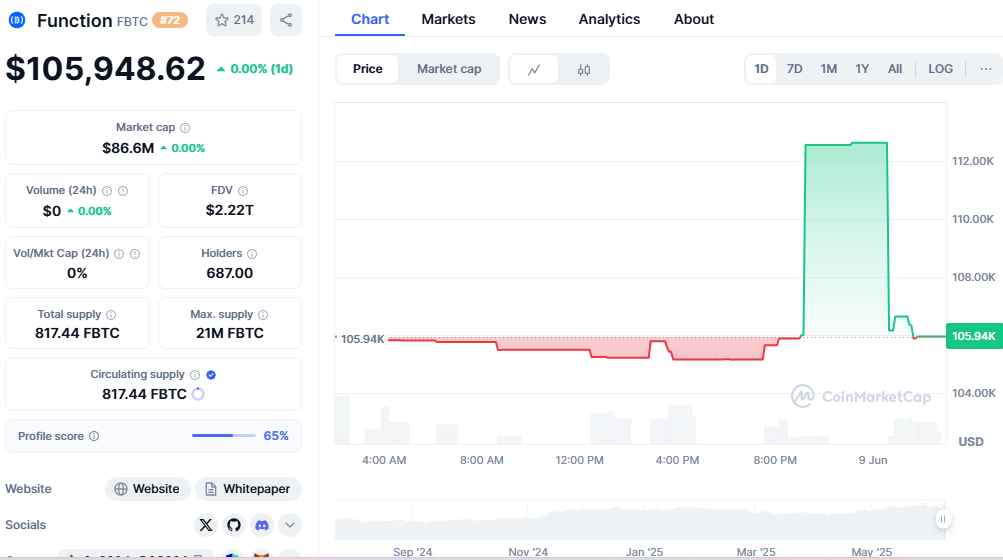Click the 65% profile score value
This screenshot has height=560, width=1003.
point(276,436)
